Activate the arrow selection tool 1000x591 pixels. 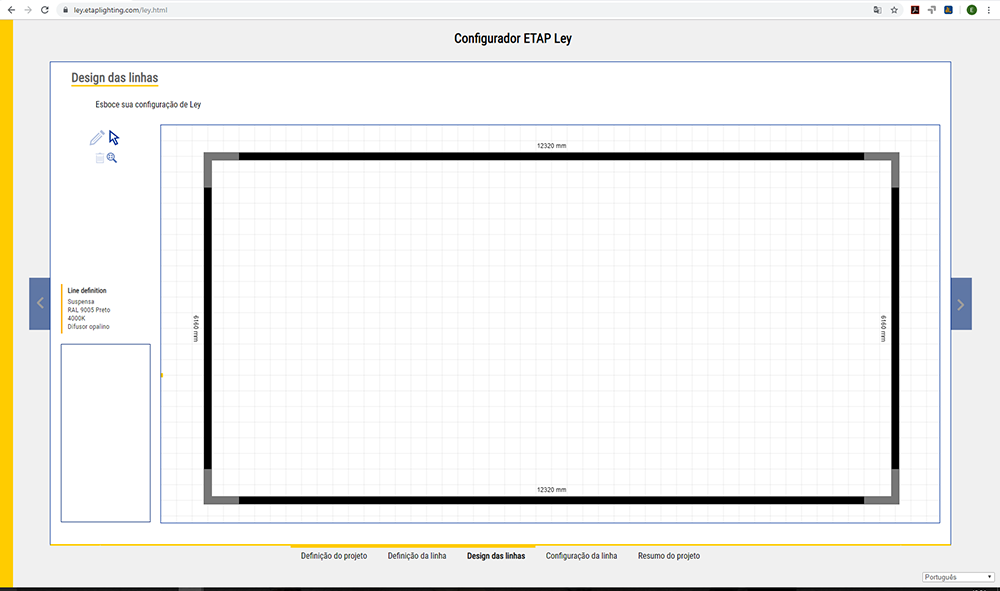[x=114, y=138]
